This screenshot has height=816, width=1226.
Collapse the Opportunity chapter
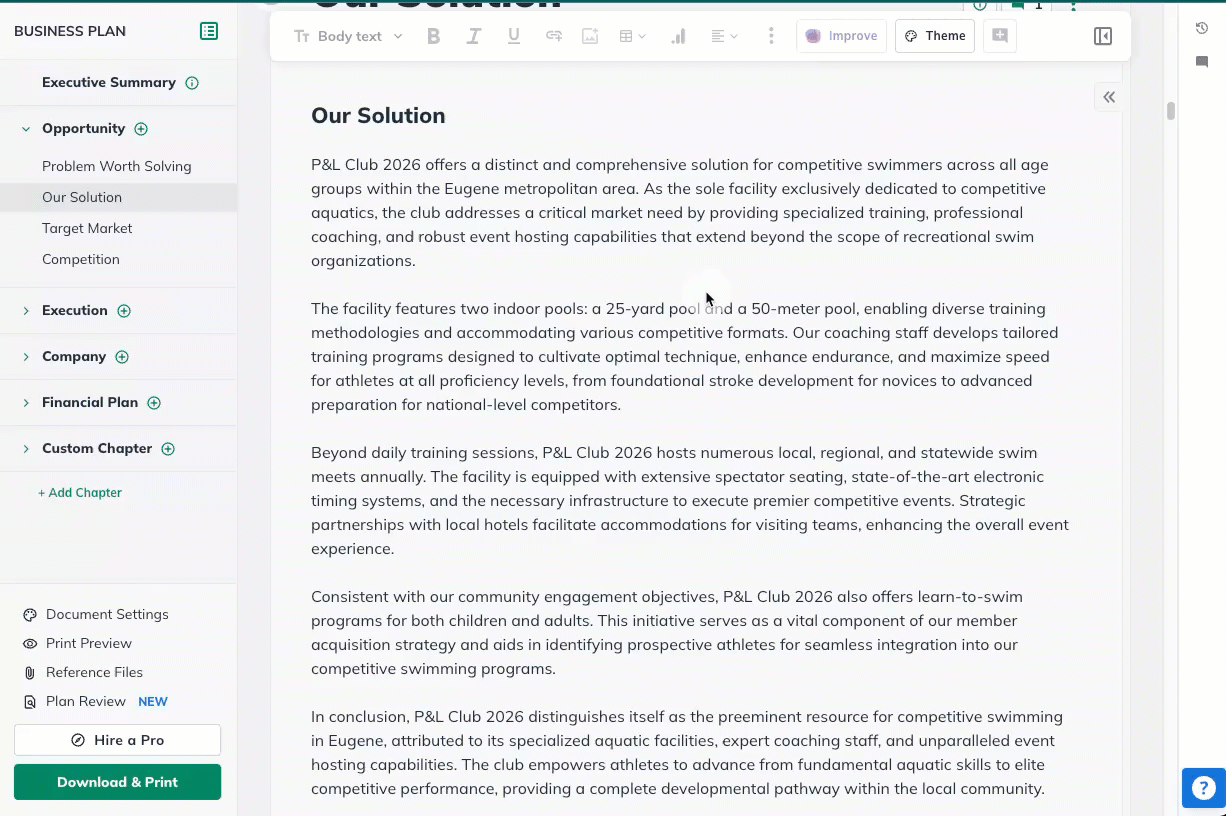click(x=26, y=129)
